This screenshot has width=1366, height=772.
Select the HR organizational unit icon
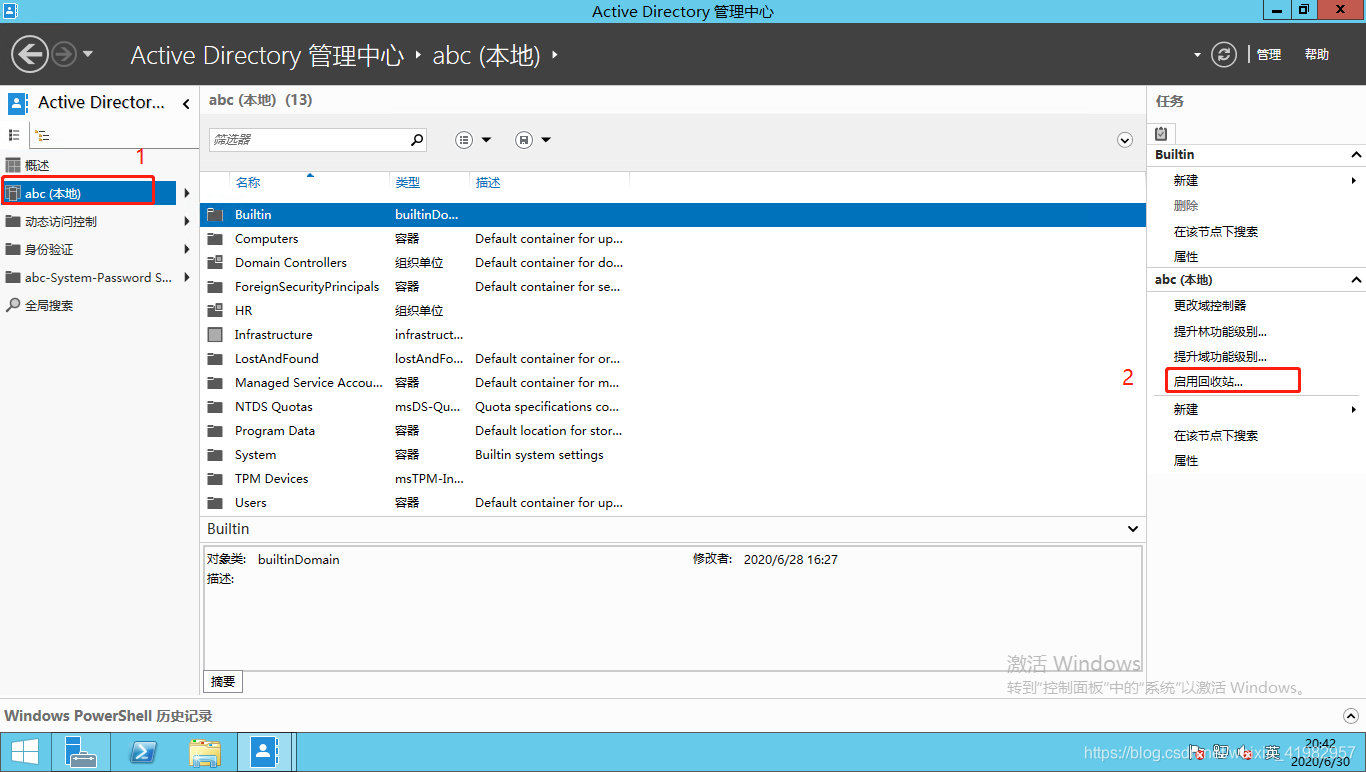click(x=215, y=310)
